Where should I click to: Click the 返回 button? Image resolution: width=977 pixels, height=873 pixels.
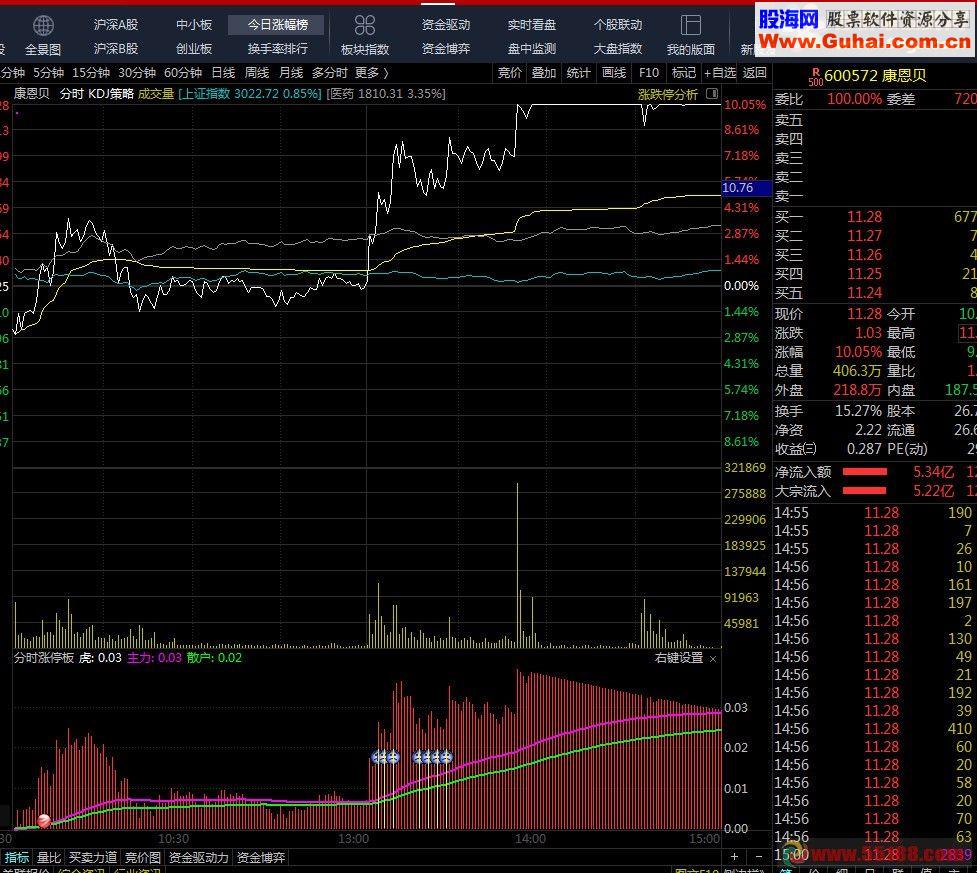(755, 73)
